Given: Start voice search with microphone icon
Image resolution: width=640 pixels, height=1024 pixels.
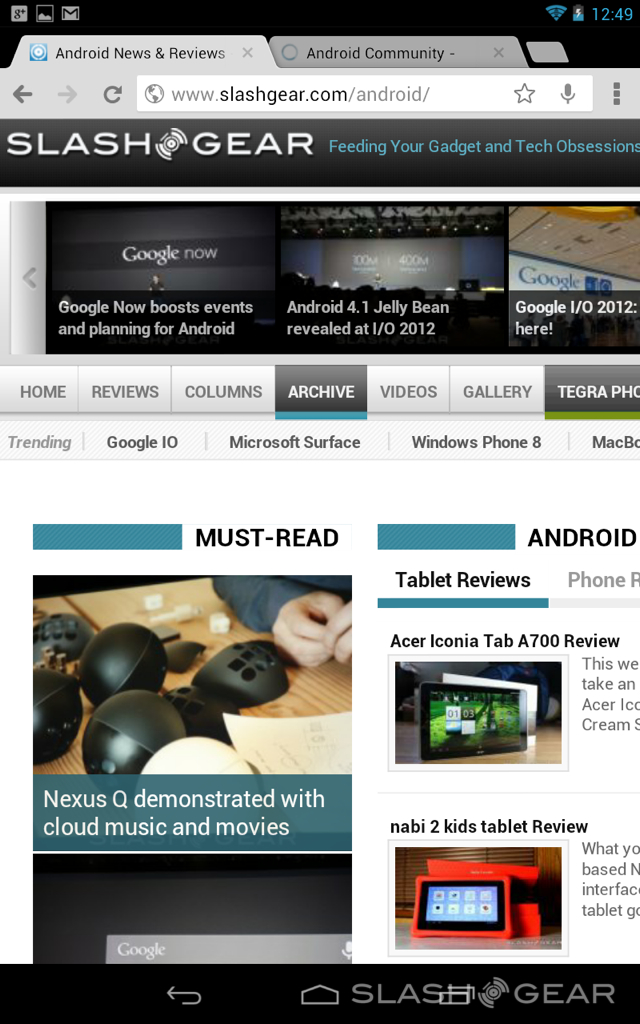Looking at the screenshot, I should point(568,94).
